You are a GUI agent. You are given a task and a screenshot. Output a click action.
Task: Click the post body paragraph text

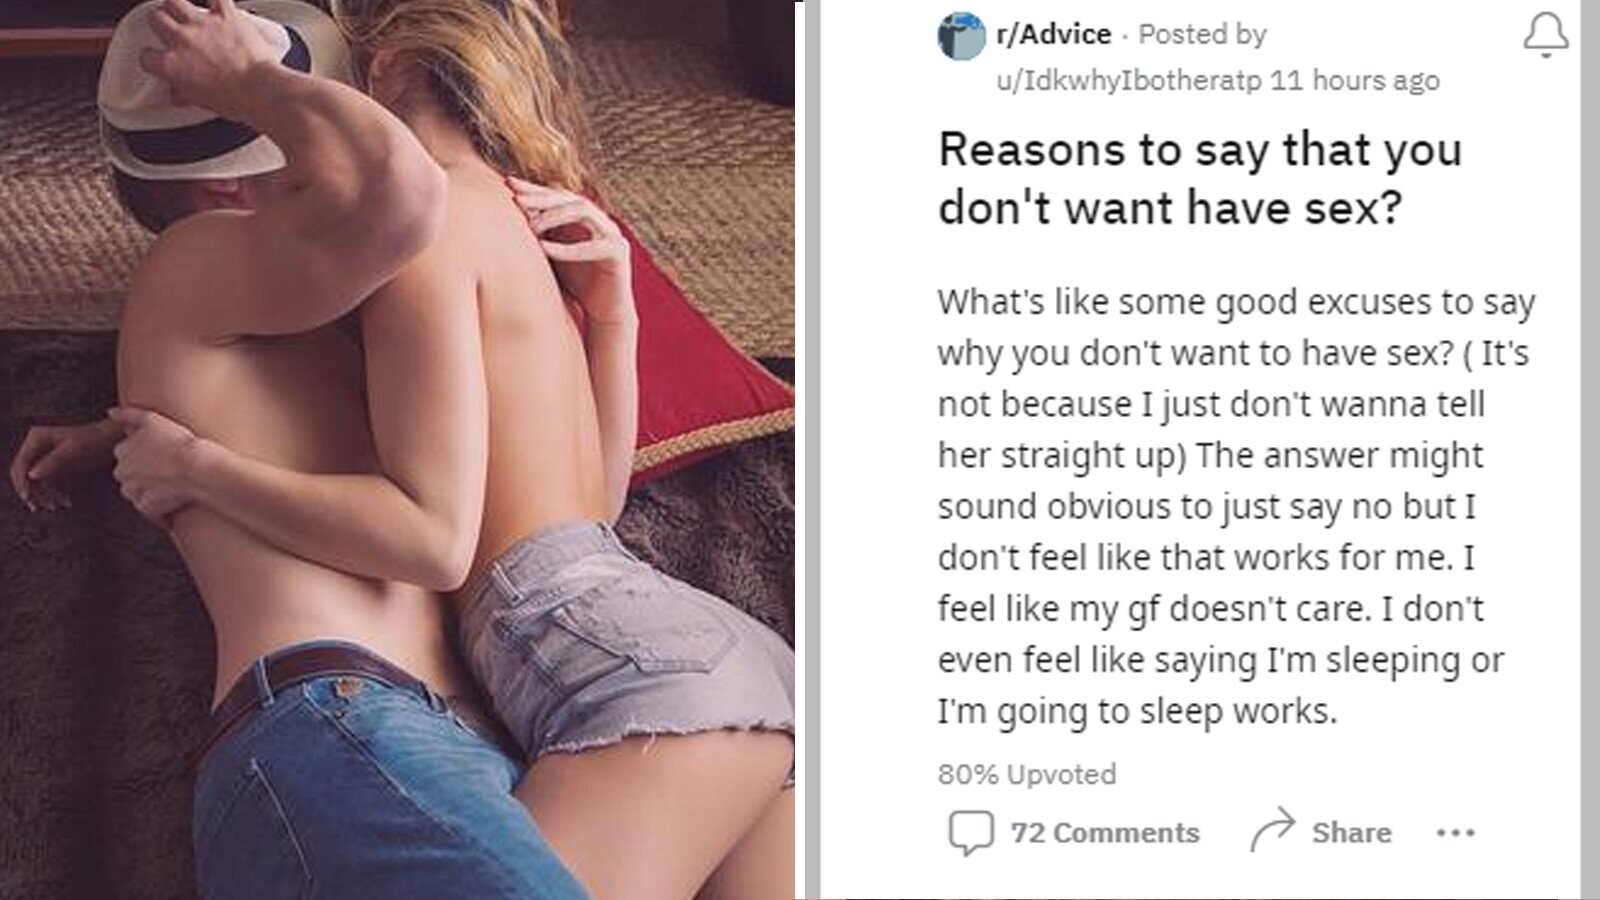1236,506
